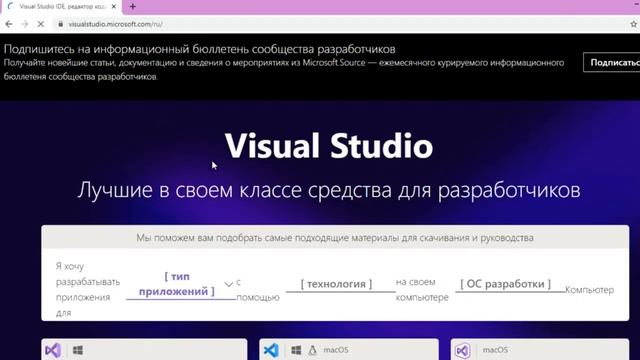640x360 pixels.
Task: Stop page loading with X button
Action: click(41, 24)
